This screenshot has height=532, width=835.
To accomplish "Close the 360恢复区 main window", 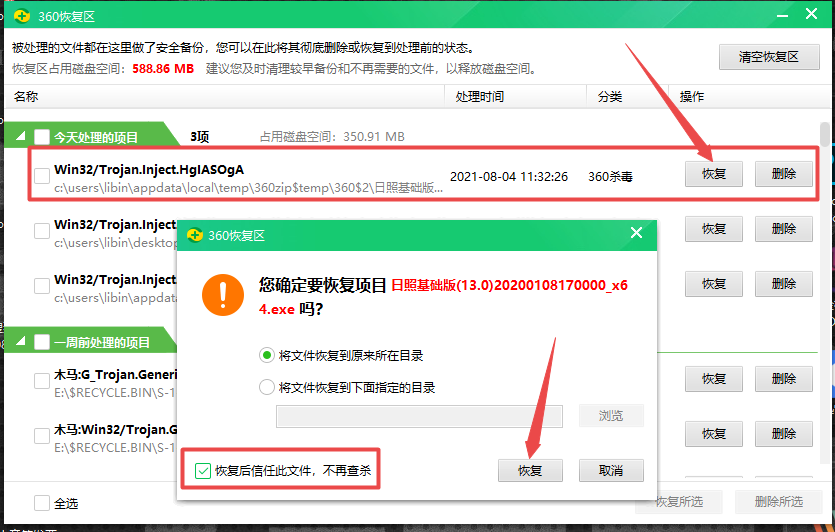I will 809,14.
